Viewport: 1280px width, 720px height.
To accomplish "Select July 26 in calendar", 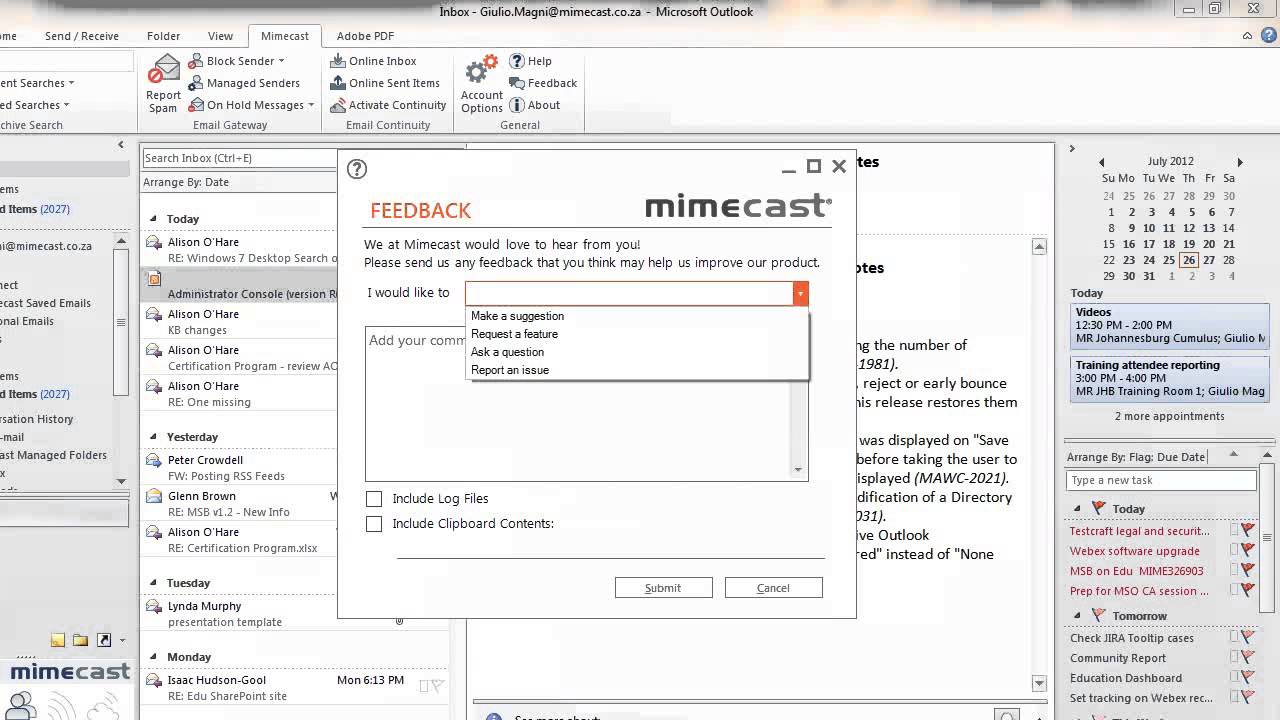I will [1189, 260].
